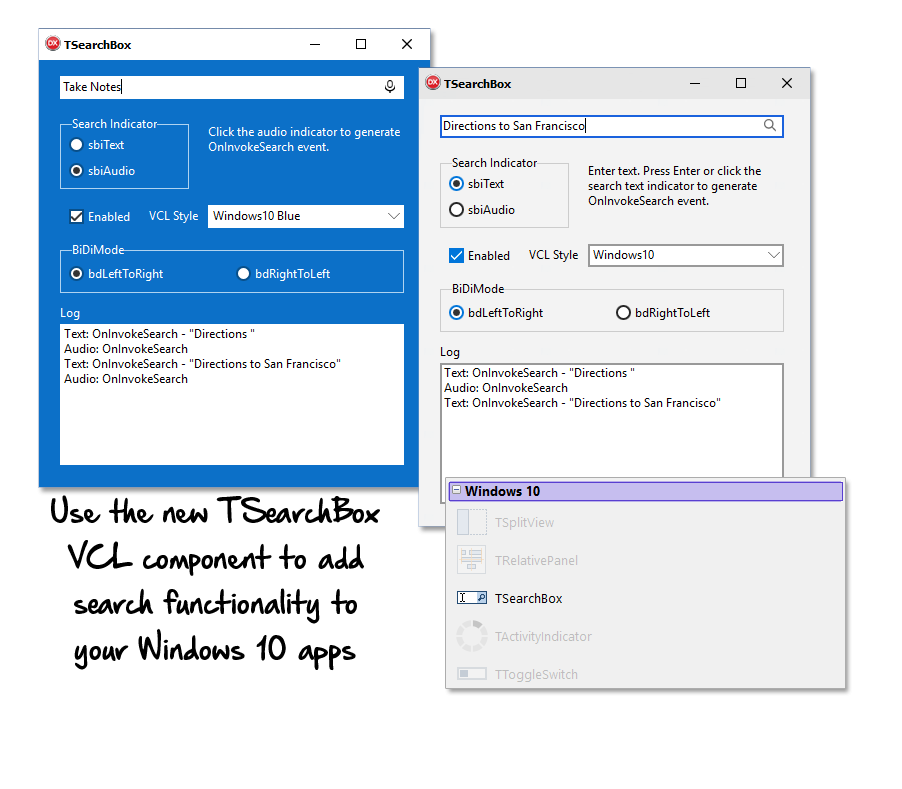Click the microphone audio indicator in blue window

click(x=389, y=86)
